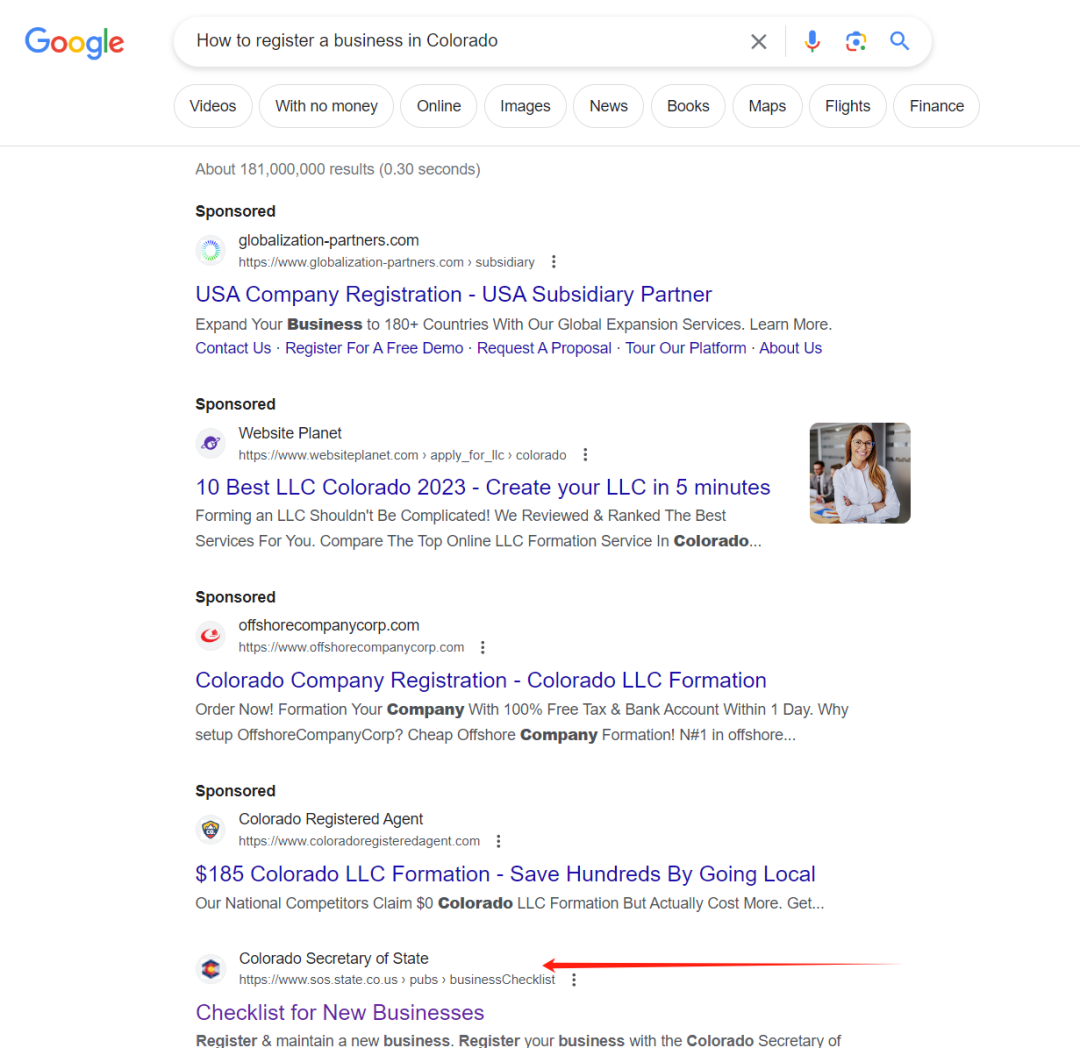
Task: Open options menu for Website Planet ad
Action: point(586,455)
